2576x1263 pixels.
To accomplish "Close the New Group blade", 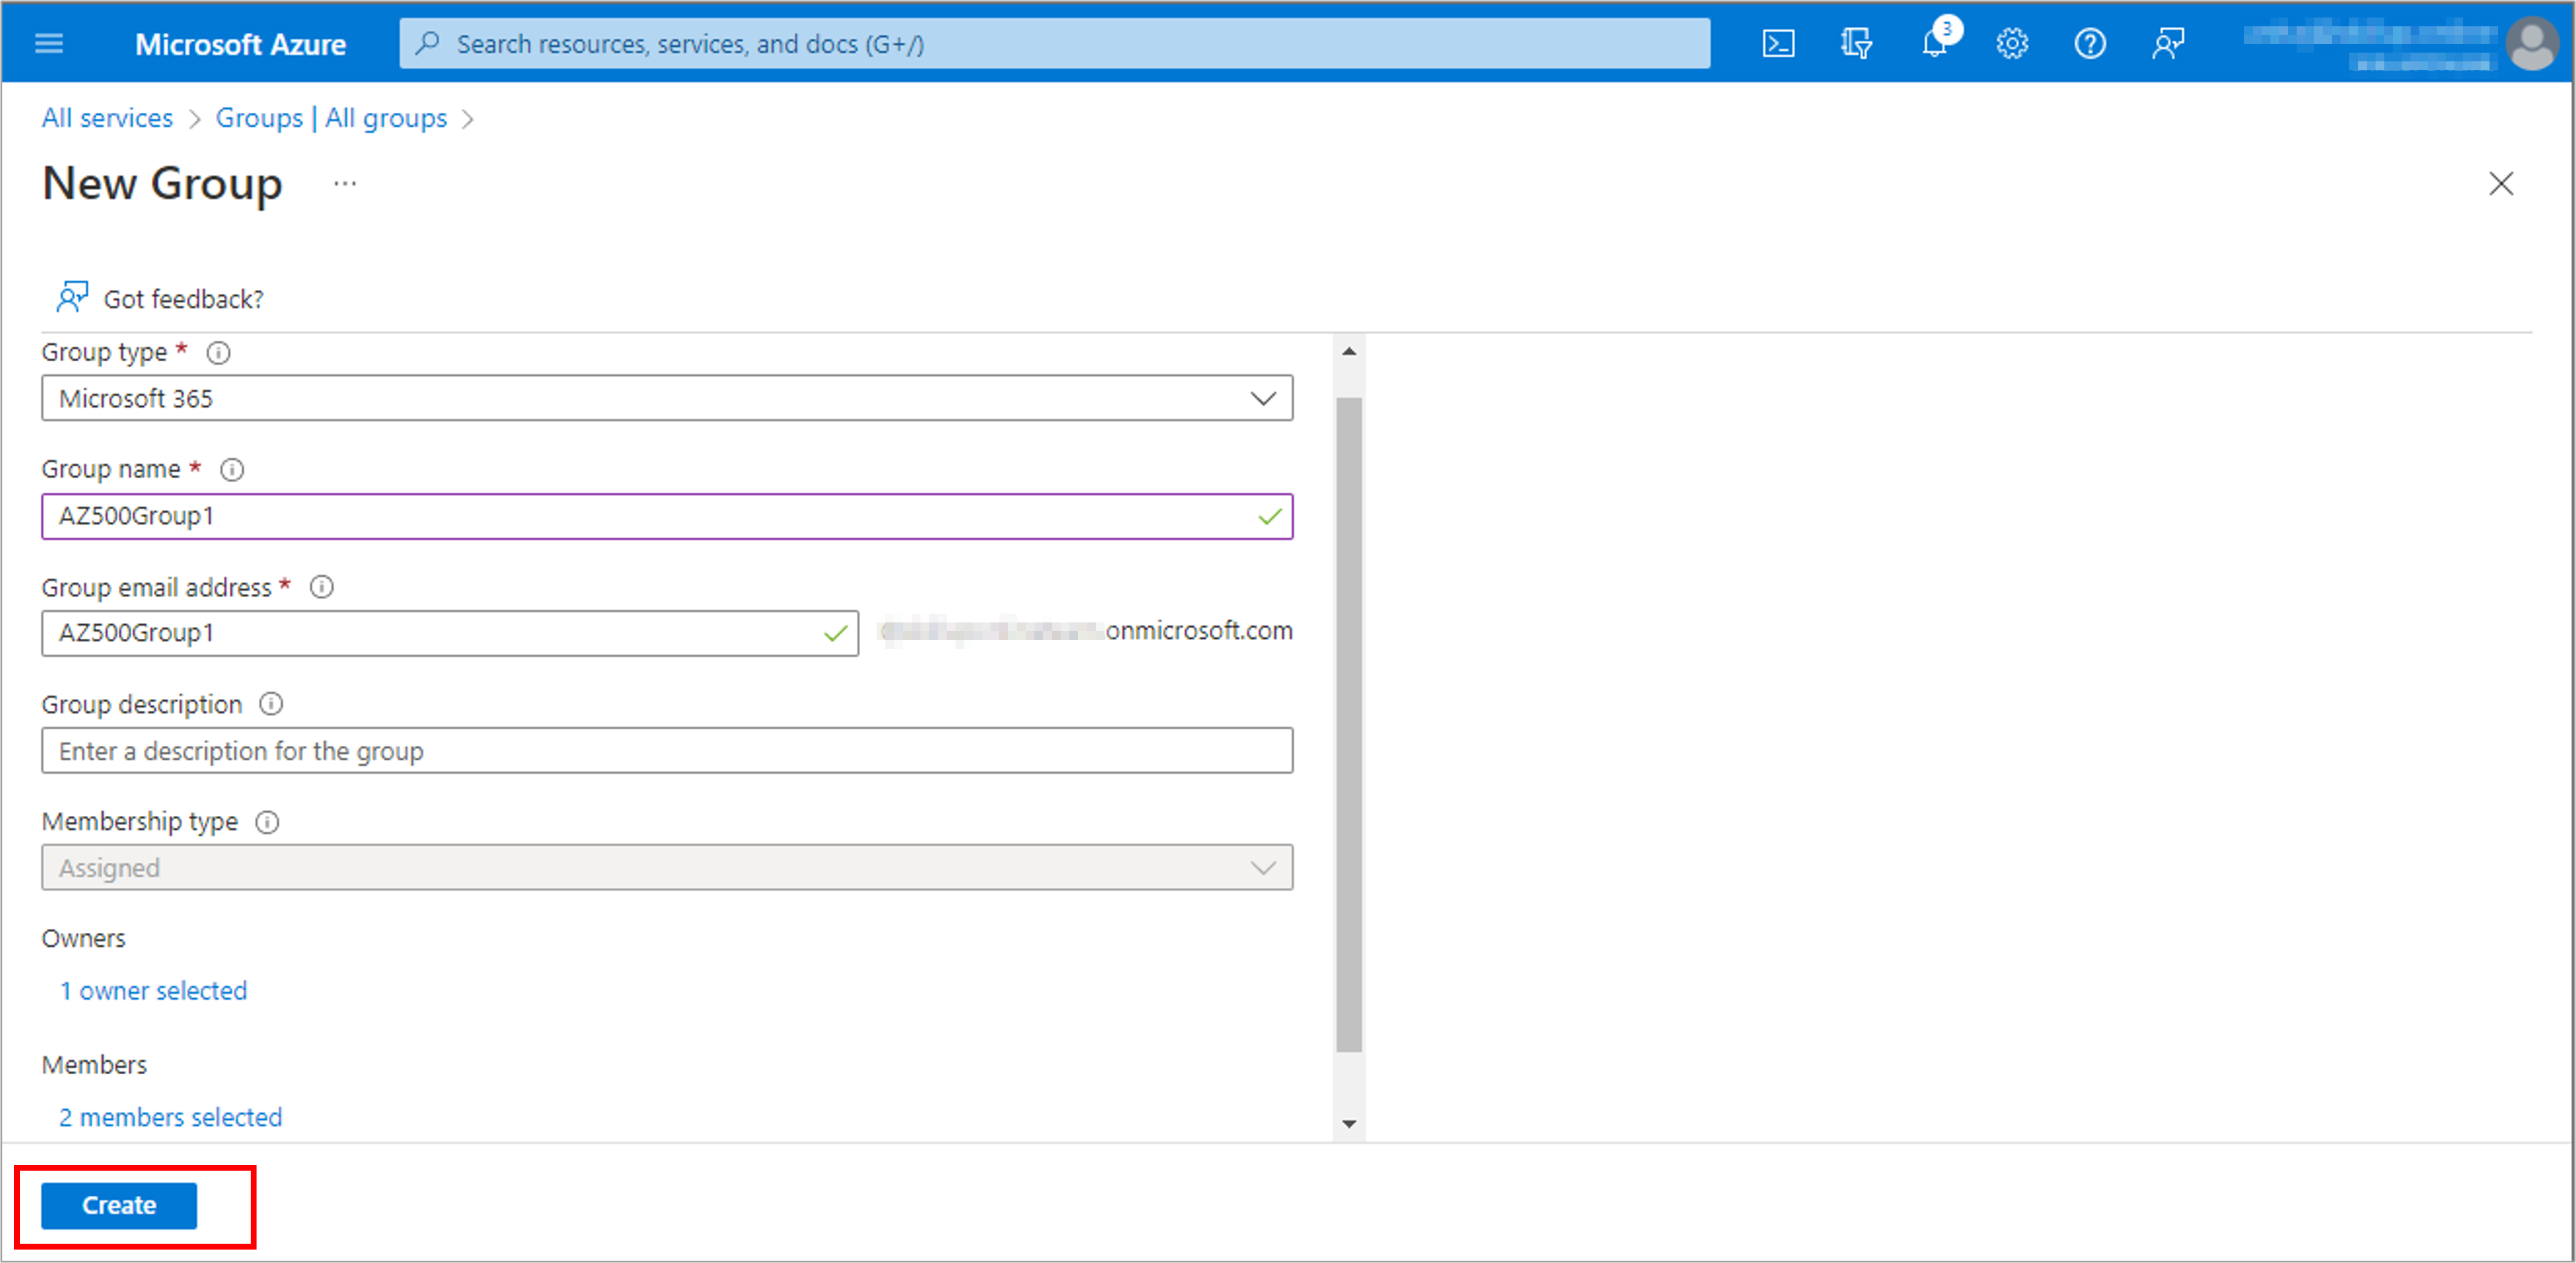I will pos(2500,184).
